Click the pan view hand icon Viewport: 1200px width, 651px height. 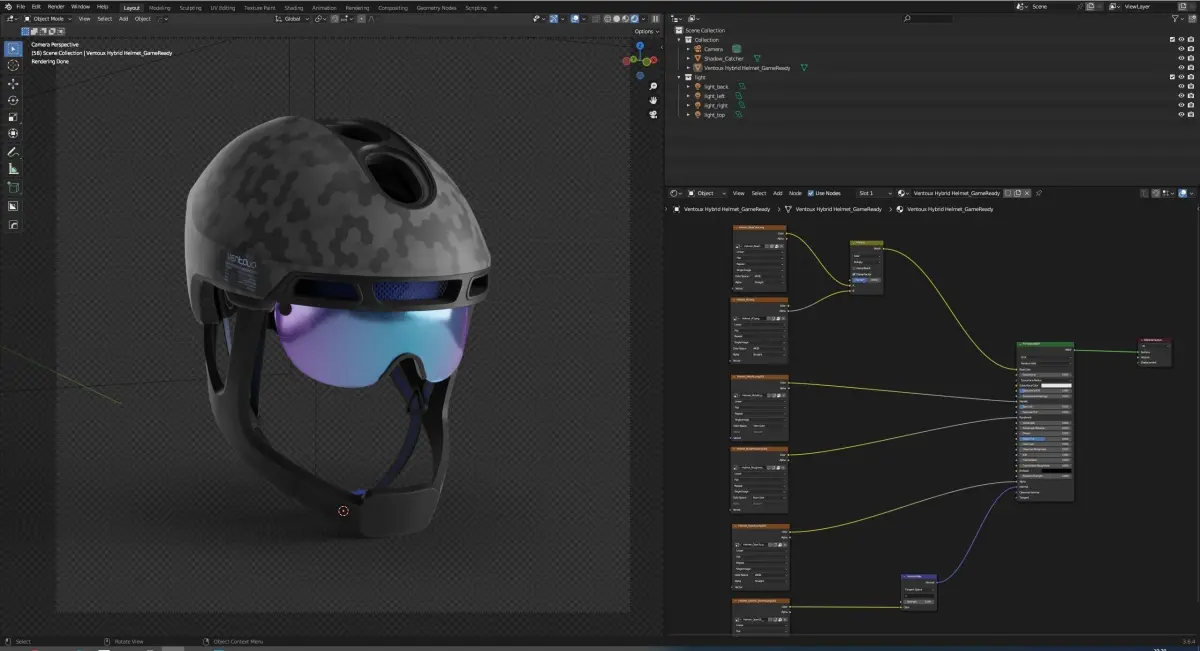click(653, 100)
